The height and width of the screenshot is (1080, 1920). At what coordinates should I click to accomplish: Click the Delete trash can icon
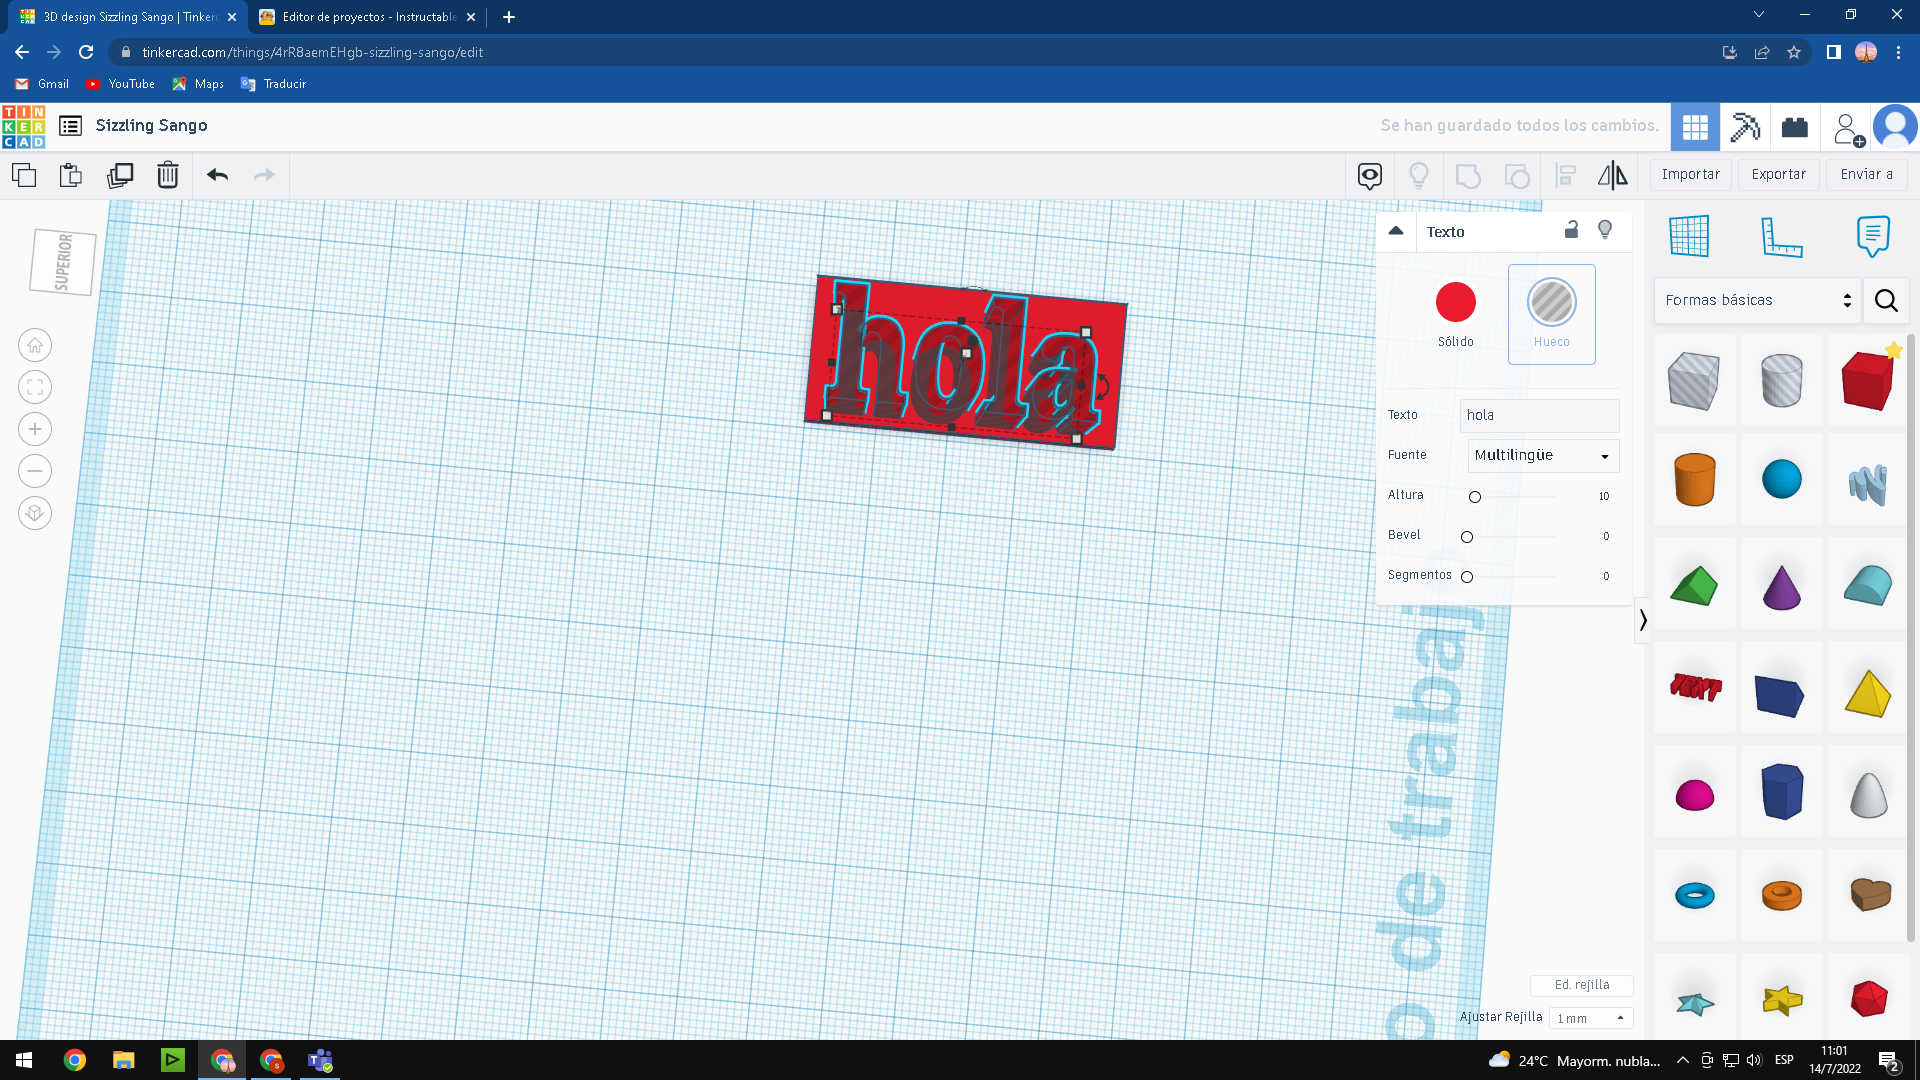click(167, 175)
